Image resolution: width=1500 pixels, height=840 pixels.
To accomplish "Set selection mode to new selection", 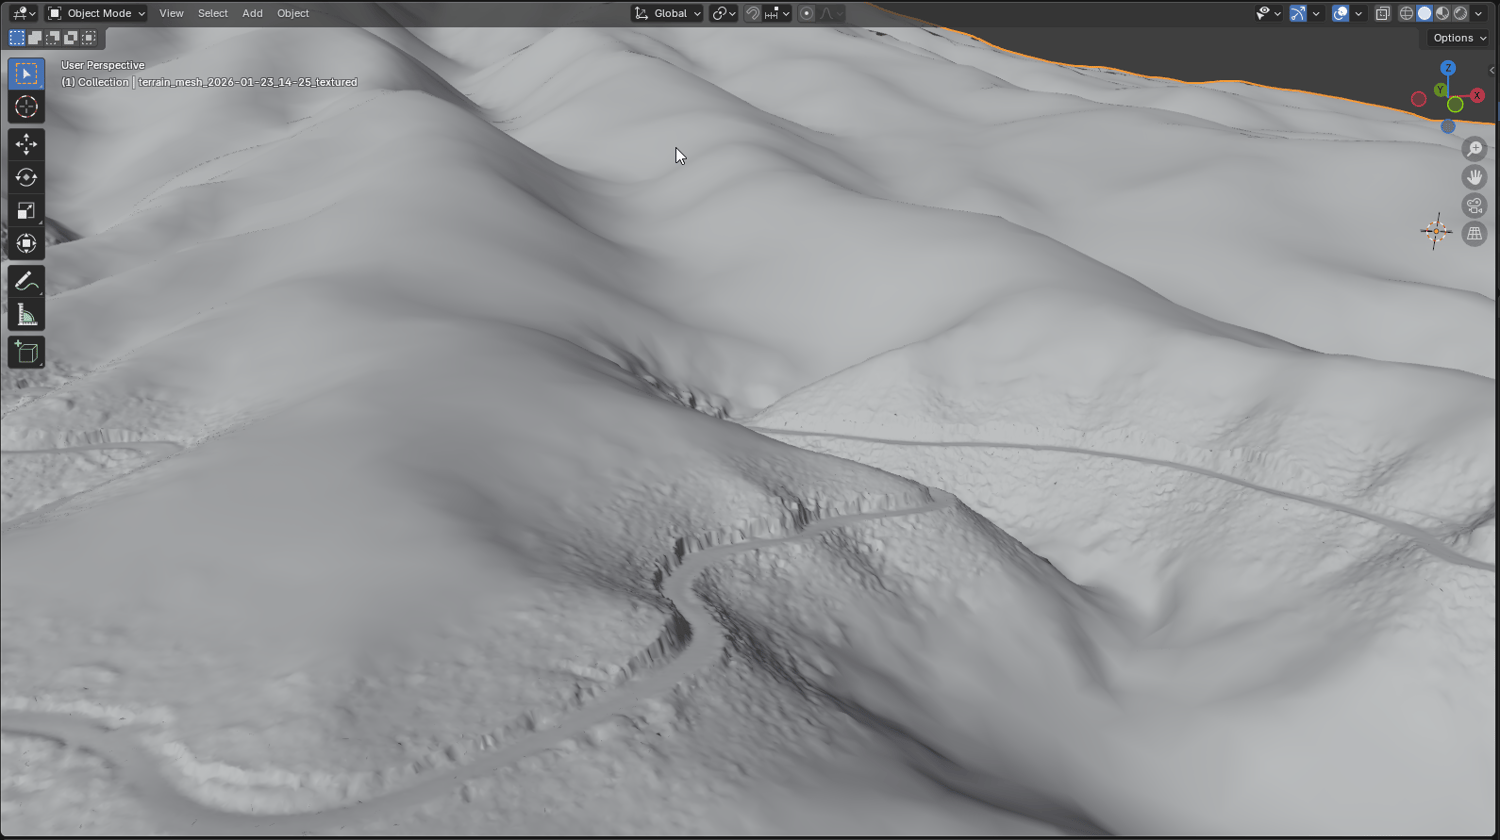I will click(x=17, y=38).
